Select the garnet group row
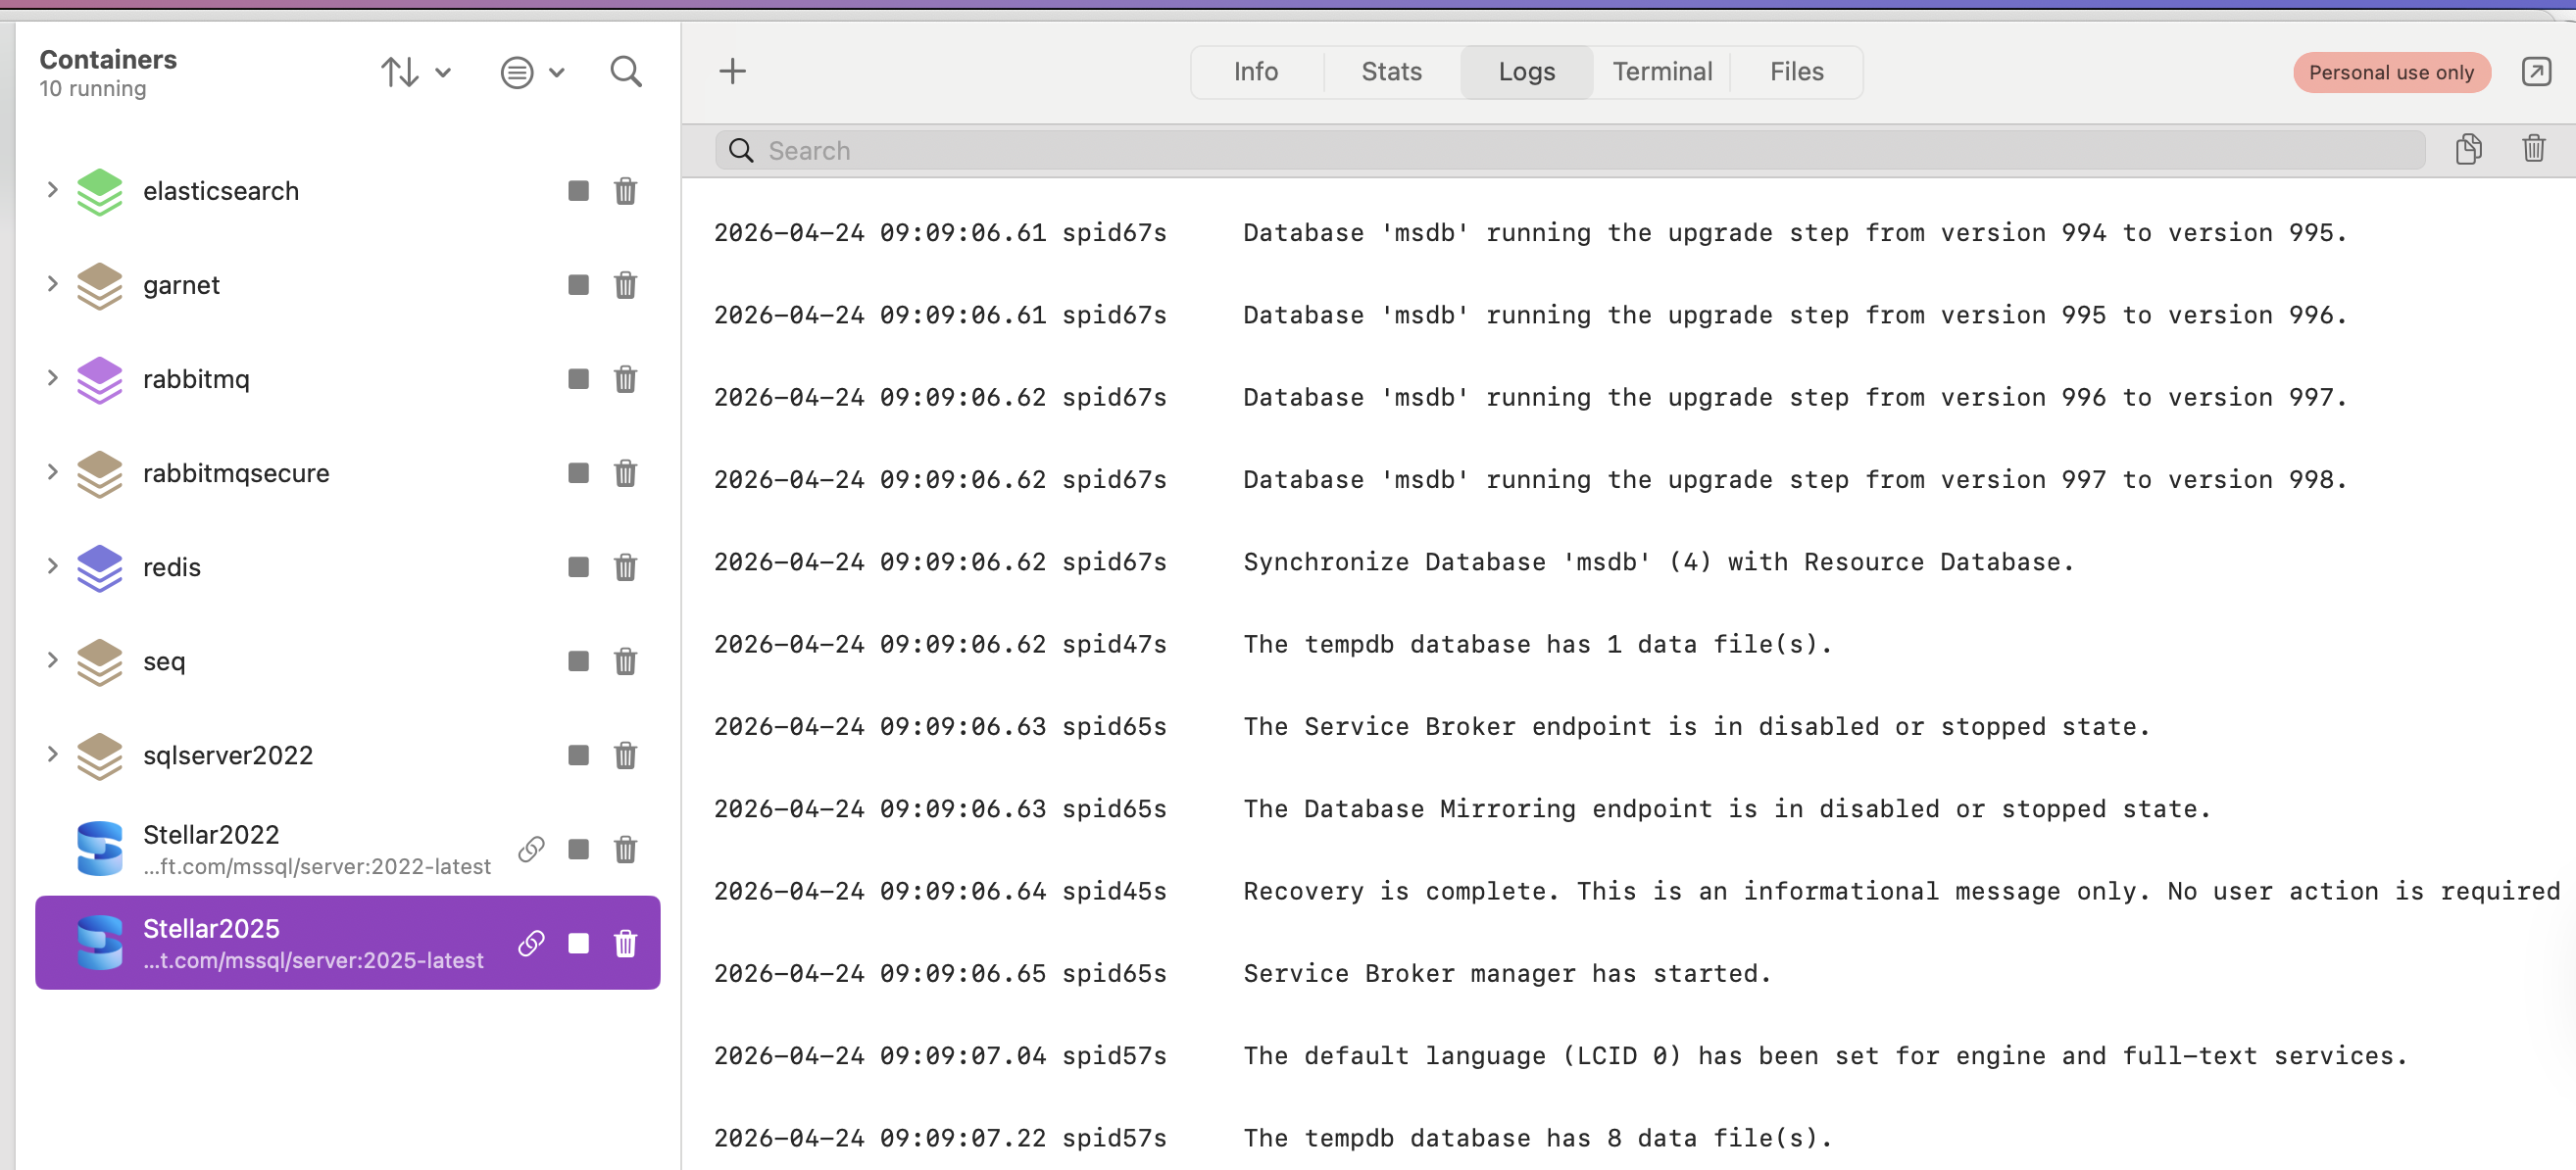Viewport: 2576px width, 1170px height. coord(347,285)
